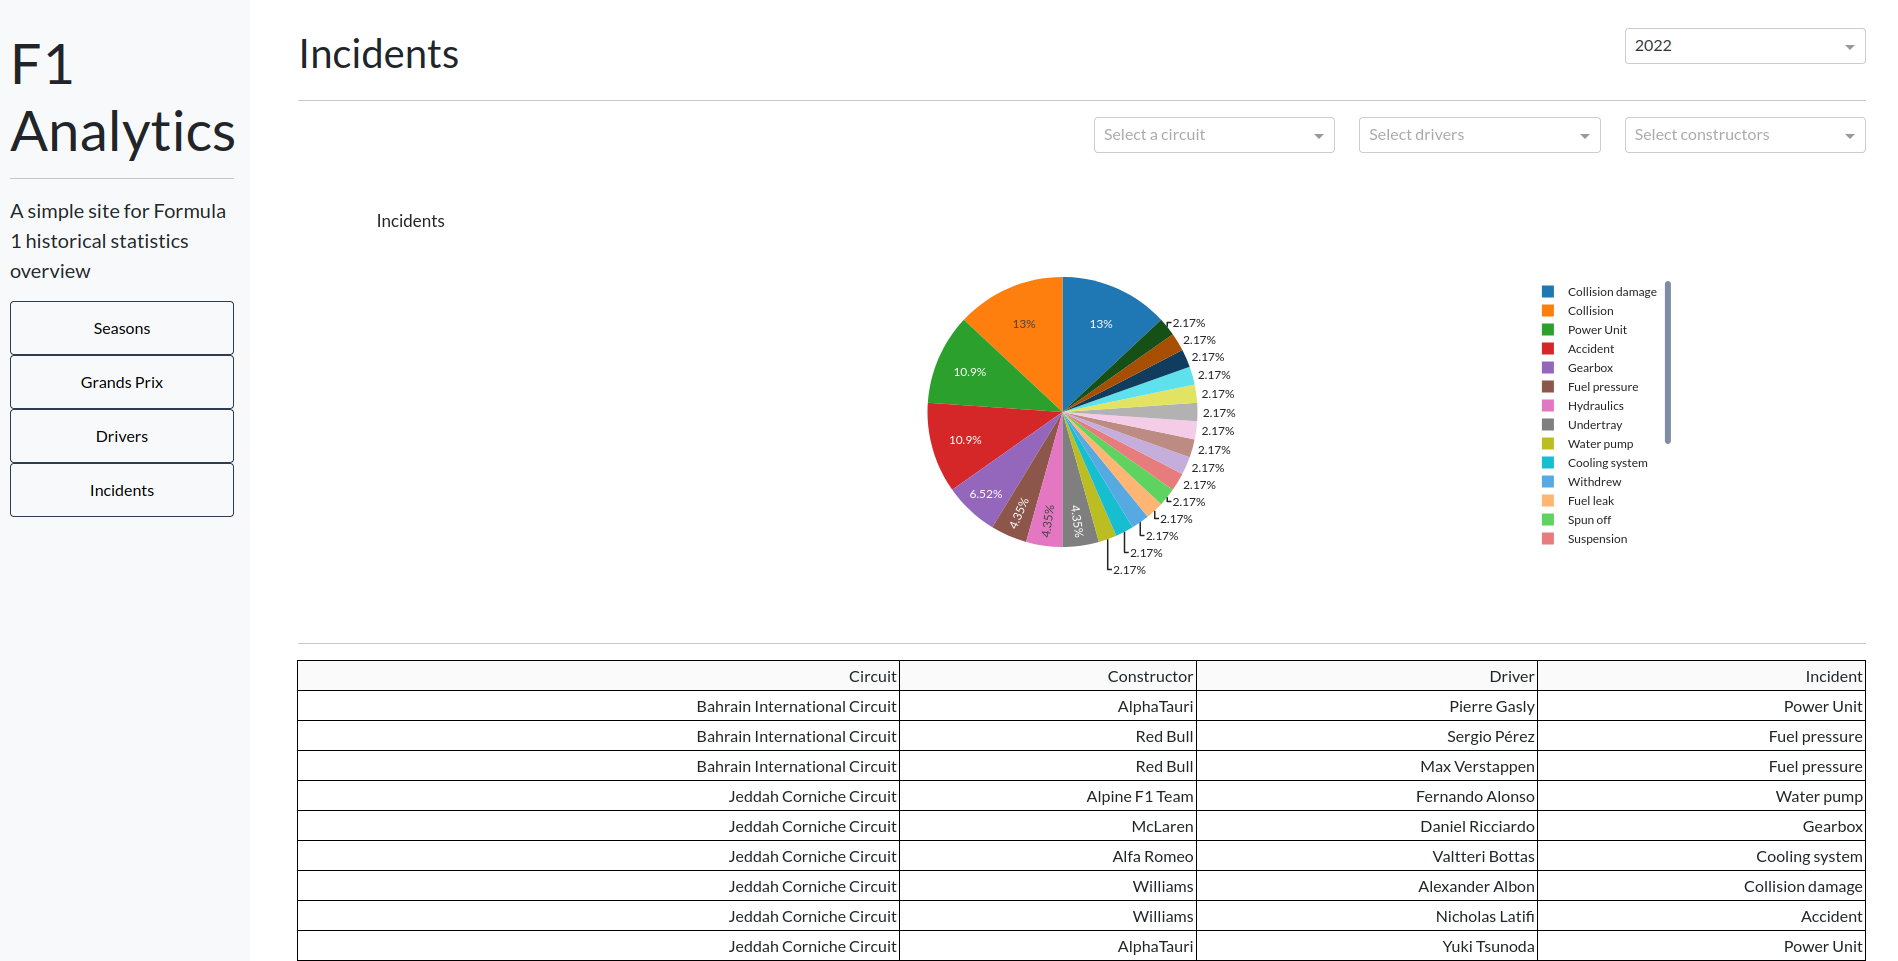Hide Gearbox series via legend
The height and width of the screenshot is (961, 1898).
point(1590,368)
